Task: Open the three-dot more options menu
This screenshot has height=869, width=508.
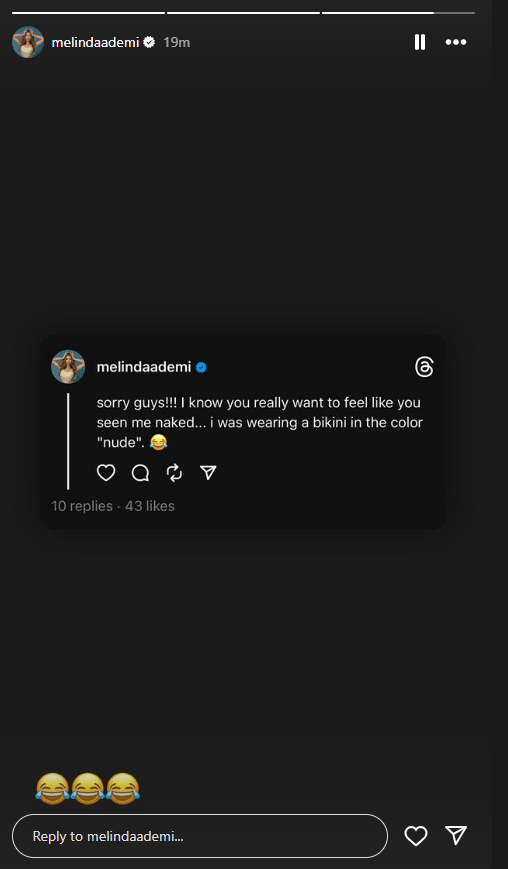Action: [456, 42]
